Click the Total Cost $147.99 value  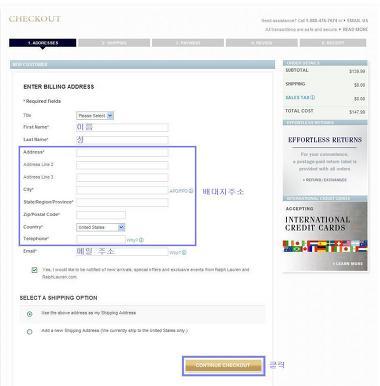tap(357, 112)
